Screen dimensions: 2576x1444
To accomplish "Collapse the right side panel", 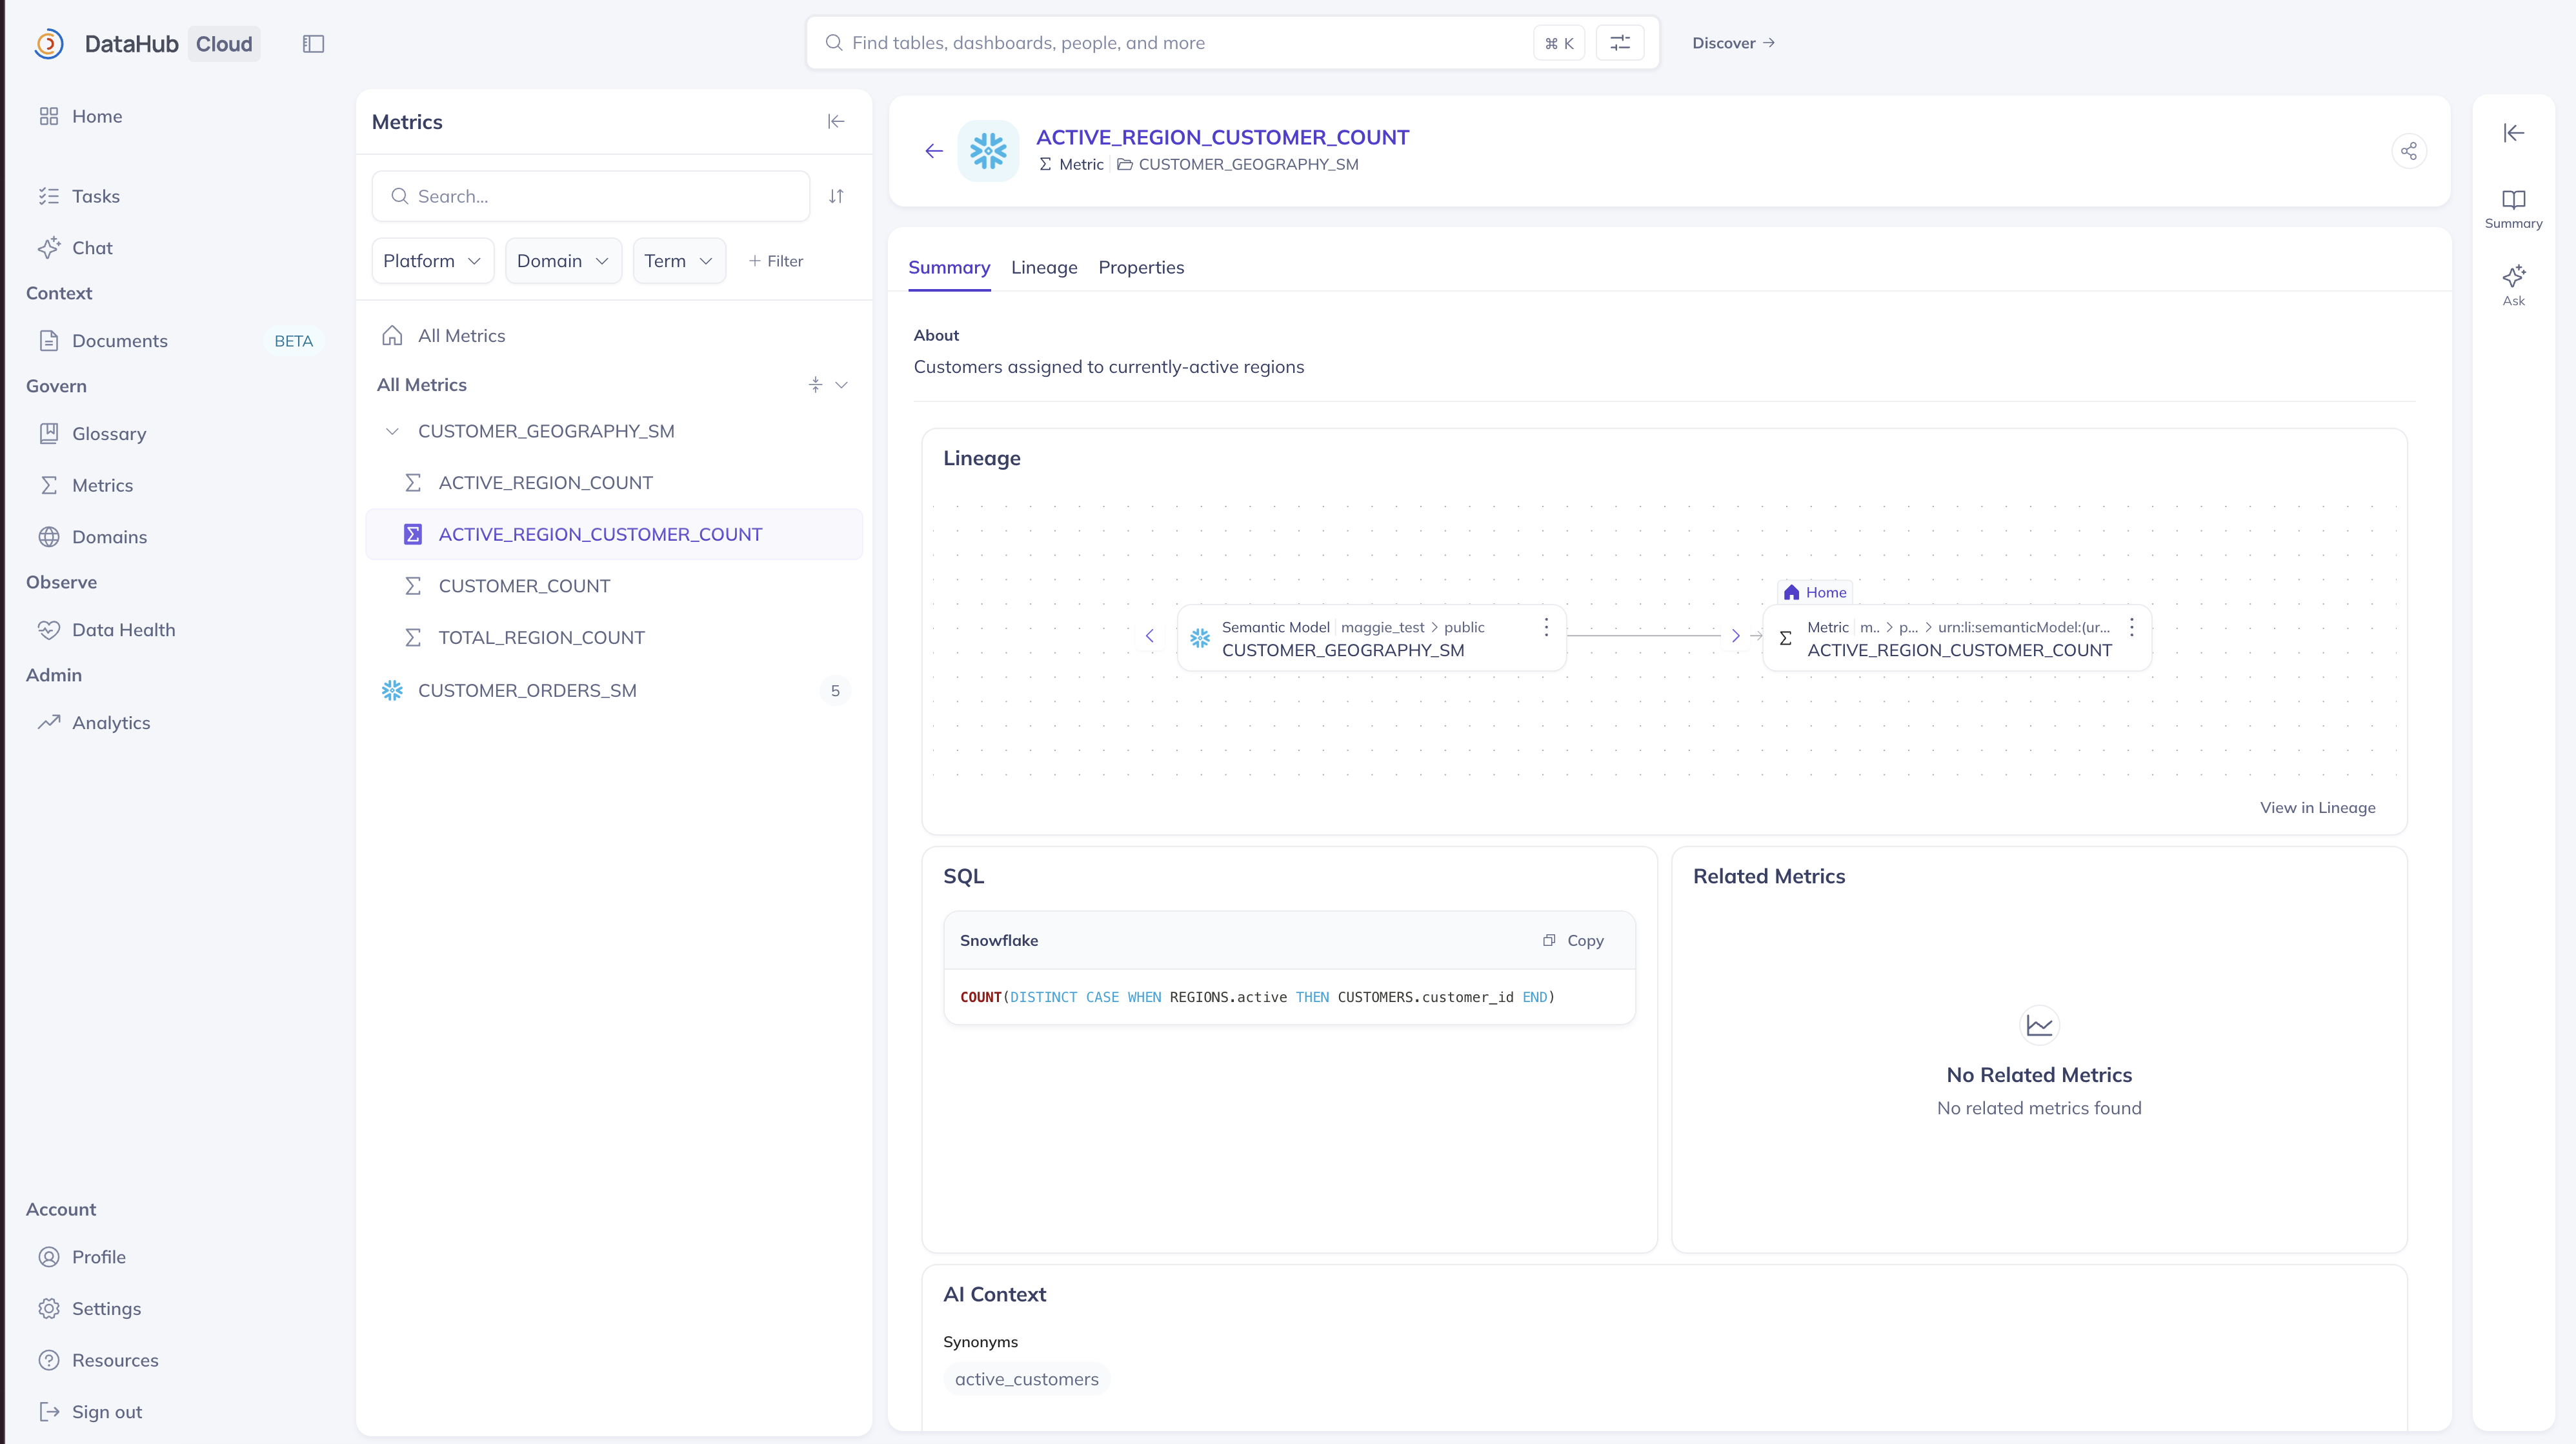I will tap(2513, 133).
